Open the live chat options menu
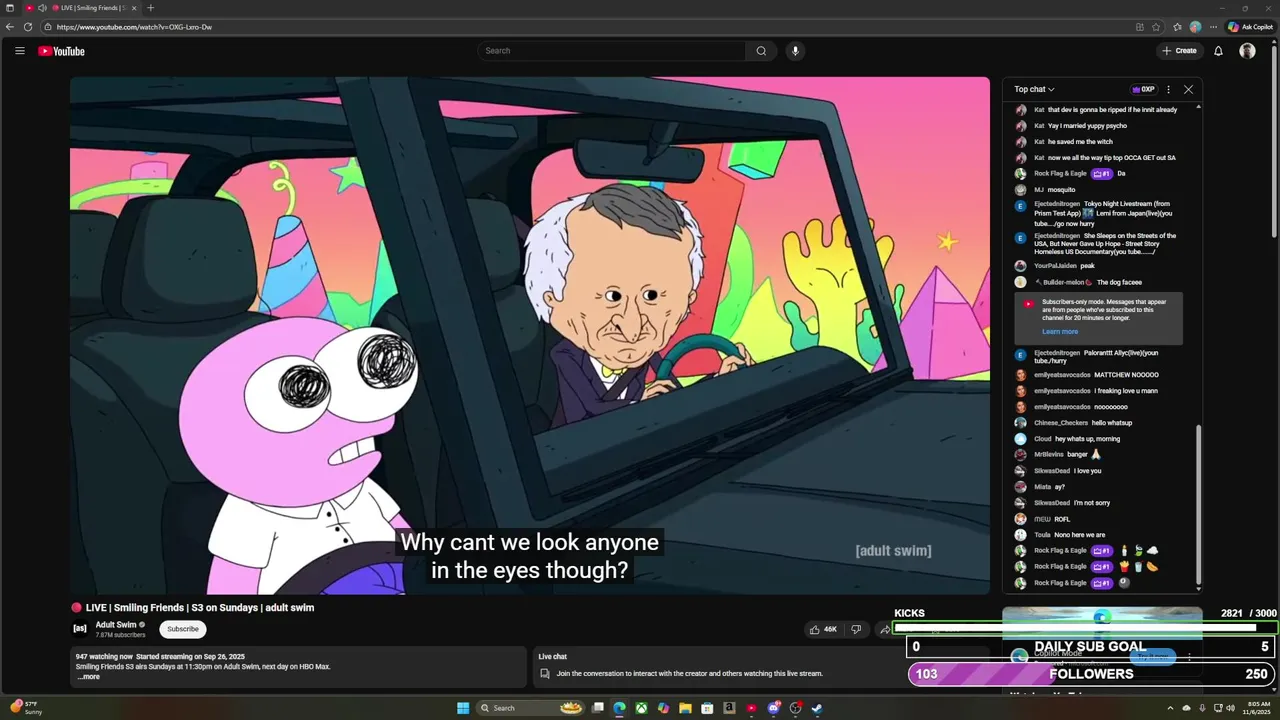Viewport: 1280px width, 720px height. pyautogui.click(x=1168, y=89)
